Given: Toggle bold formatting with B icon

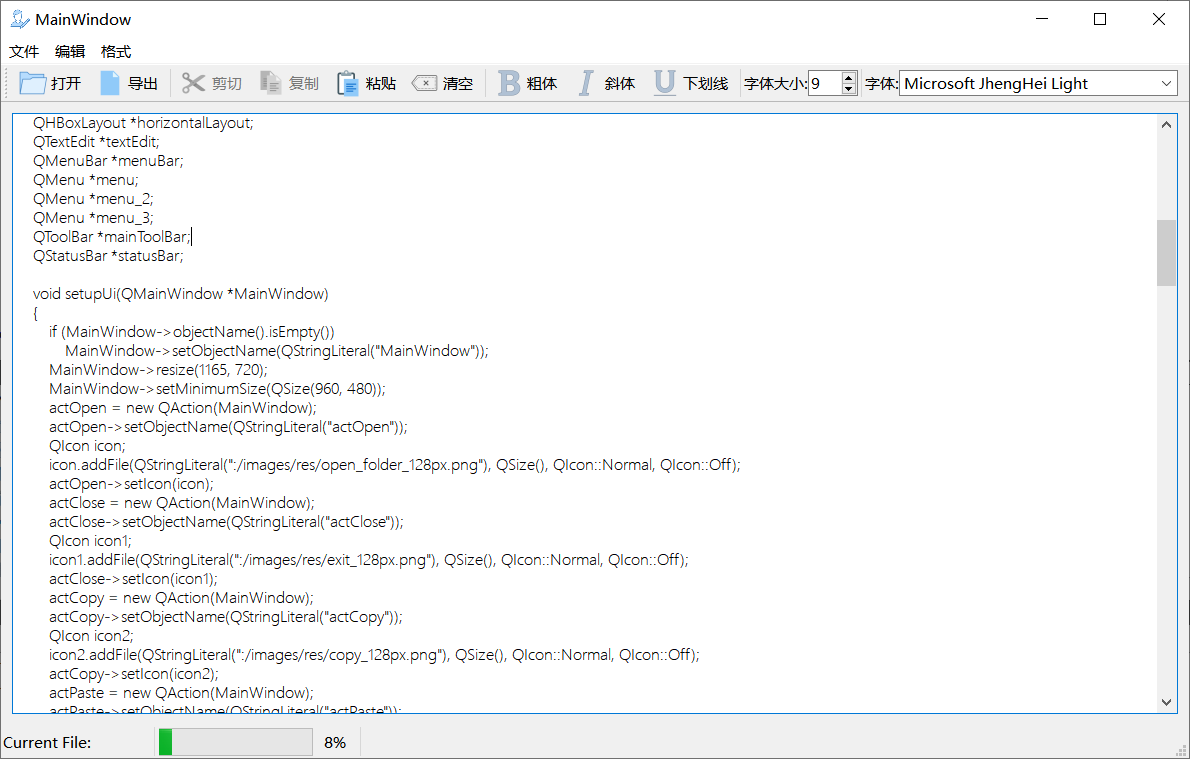Looking at the screenshot, I should (509, 84).
